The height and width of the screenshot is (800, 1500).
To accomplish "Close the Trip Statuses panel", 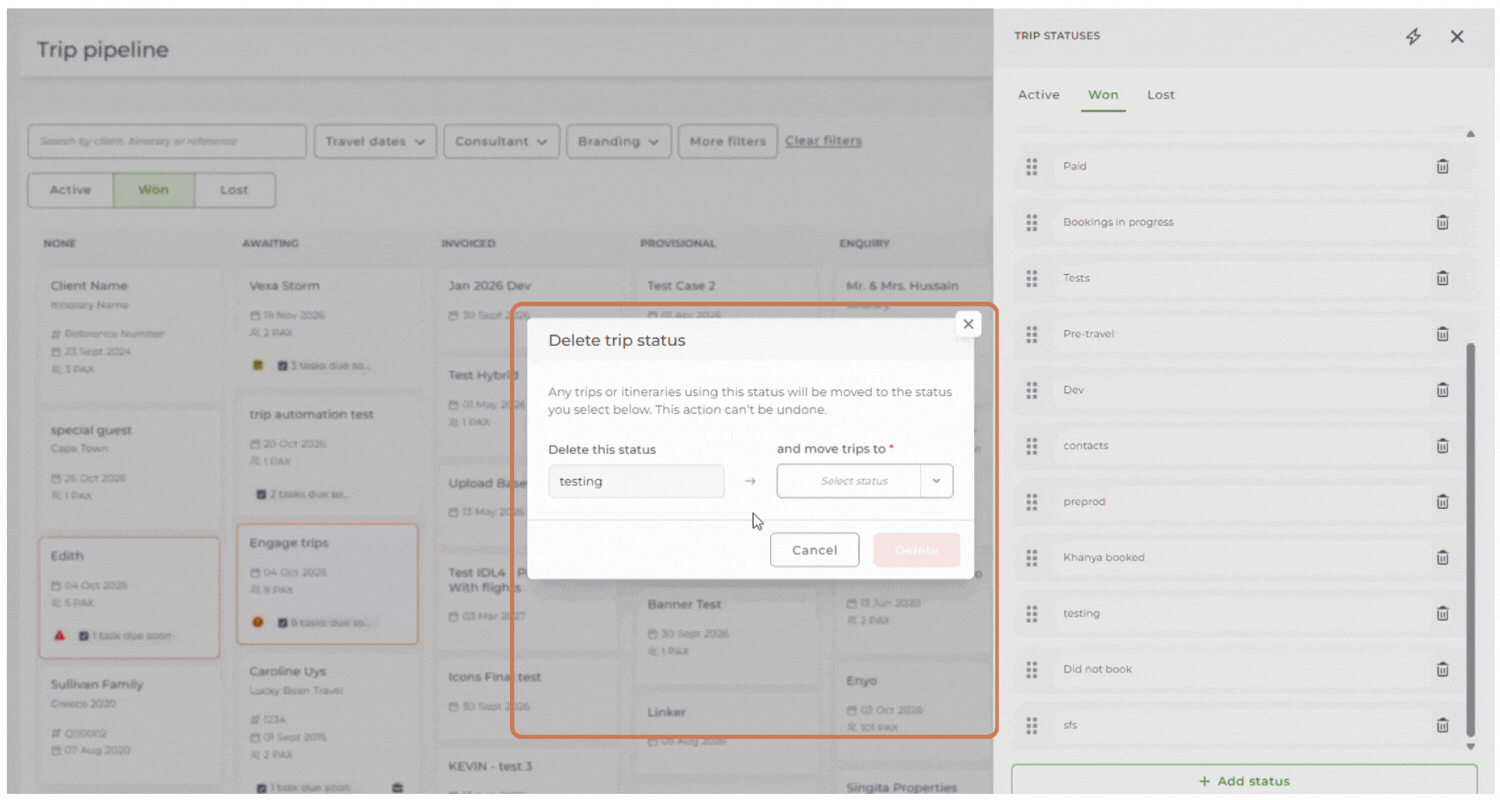I will click(1457, 37).
